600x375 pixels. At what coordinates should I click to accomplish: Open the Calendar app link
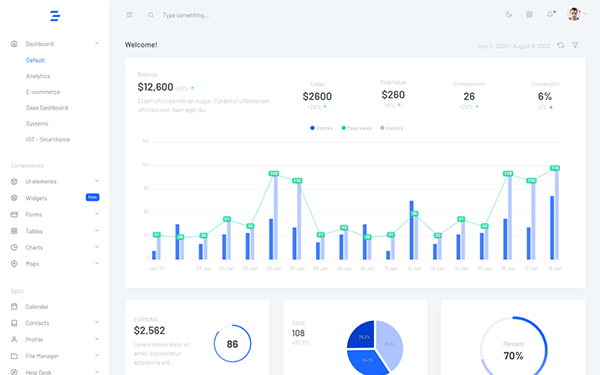click(37, 307)
